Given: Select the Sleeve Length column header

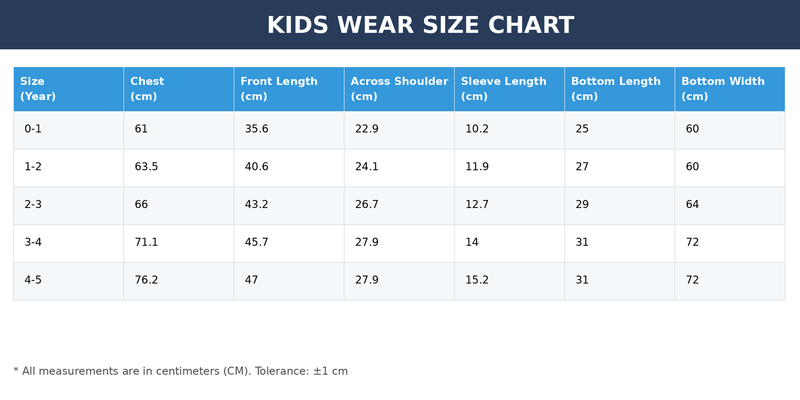Looking at the screenshot, I should [509, 89].
